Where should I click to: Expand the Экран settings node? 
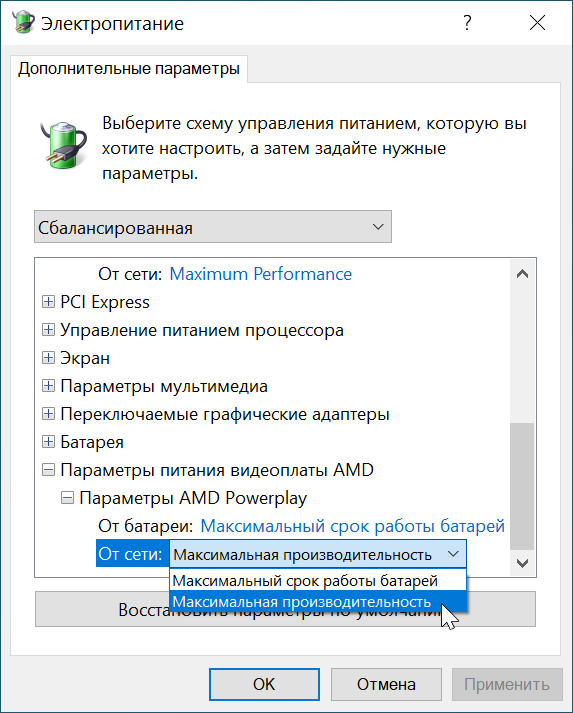click(x=48, y=358)
